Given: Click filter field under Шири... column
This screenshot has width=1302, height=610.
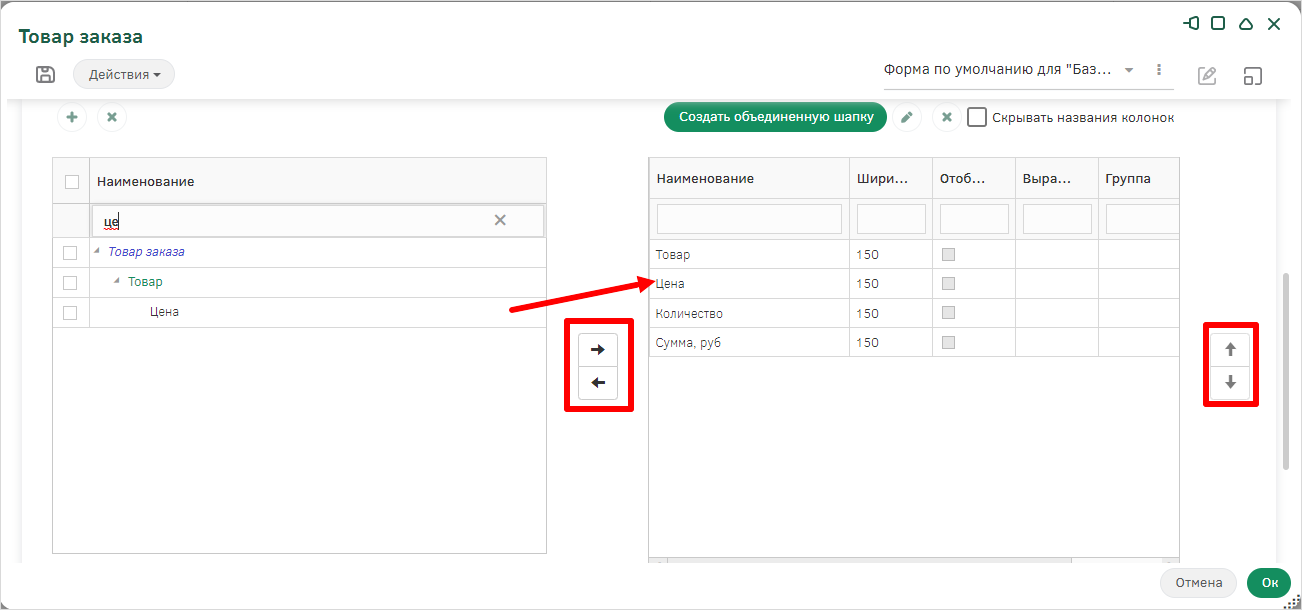Looking at the screenshot, I should tap(891, 219).
